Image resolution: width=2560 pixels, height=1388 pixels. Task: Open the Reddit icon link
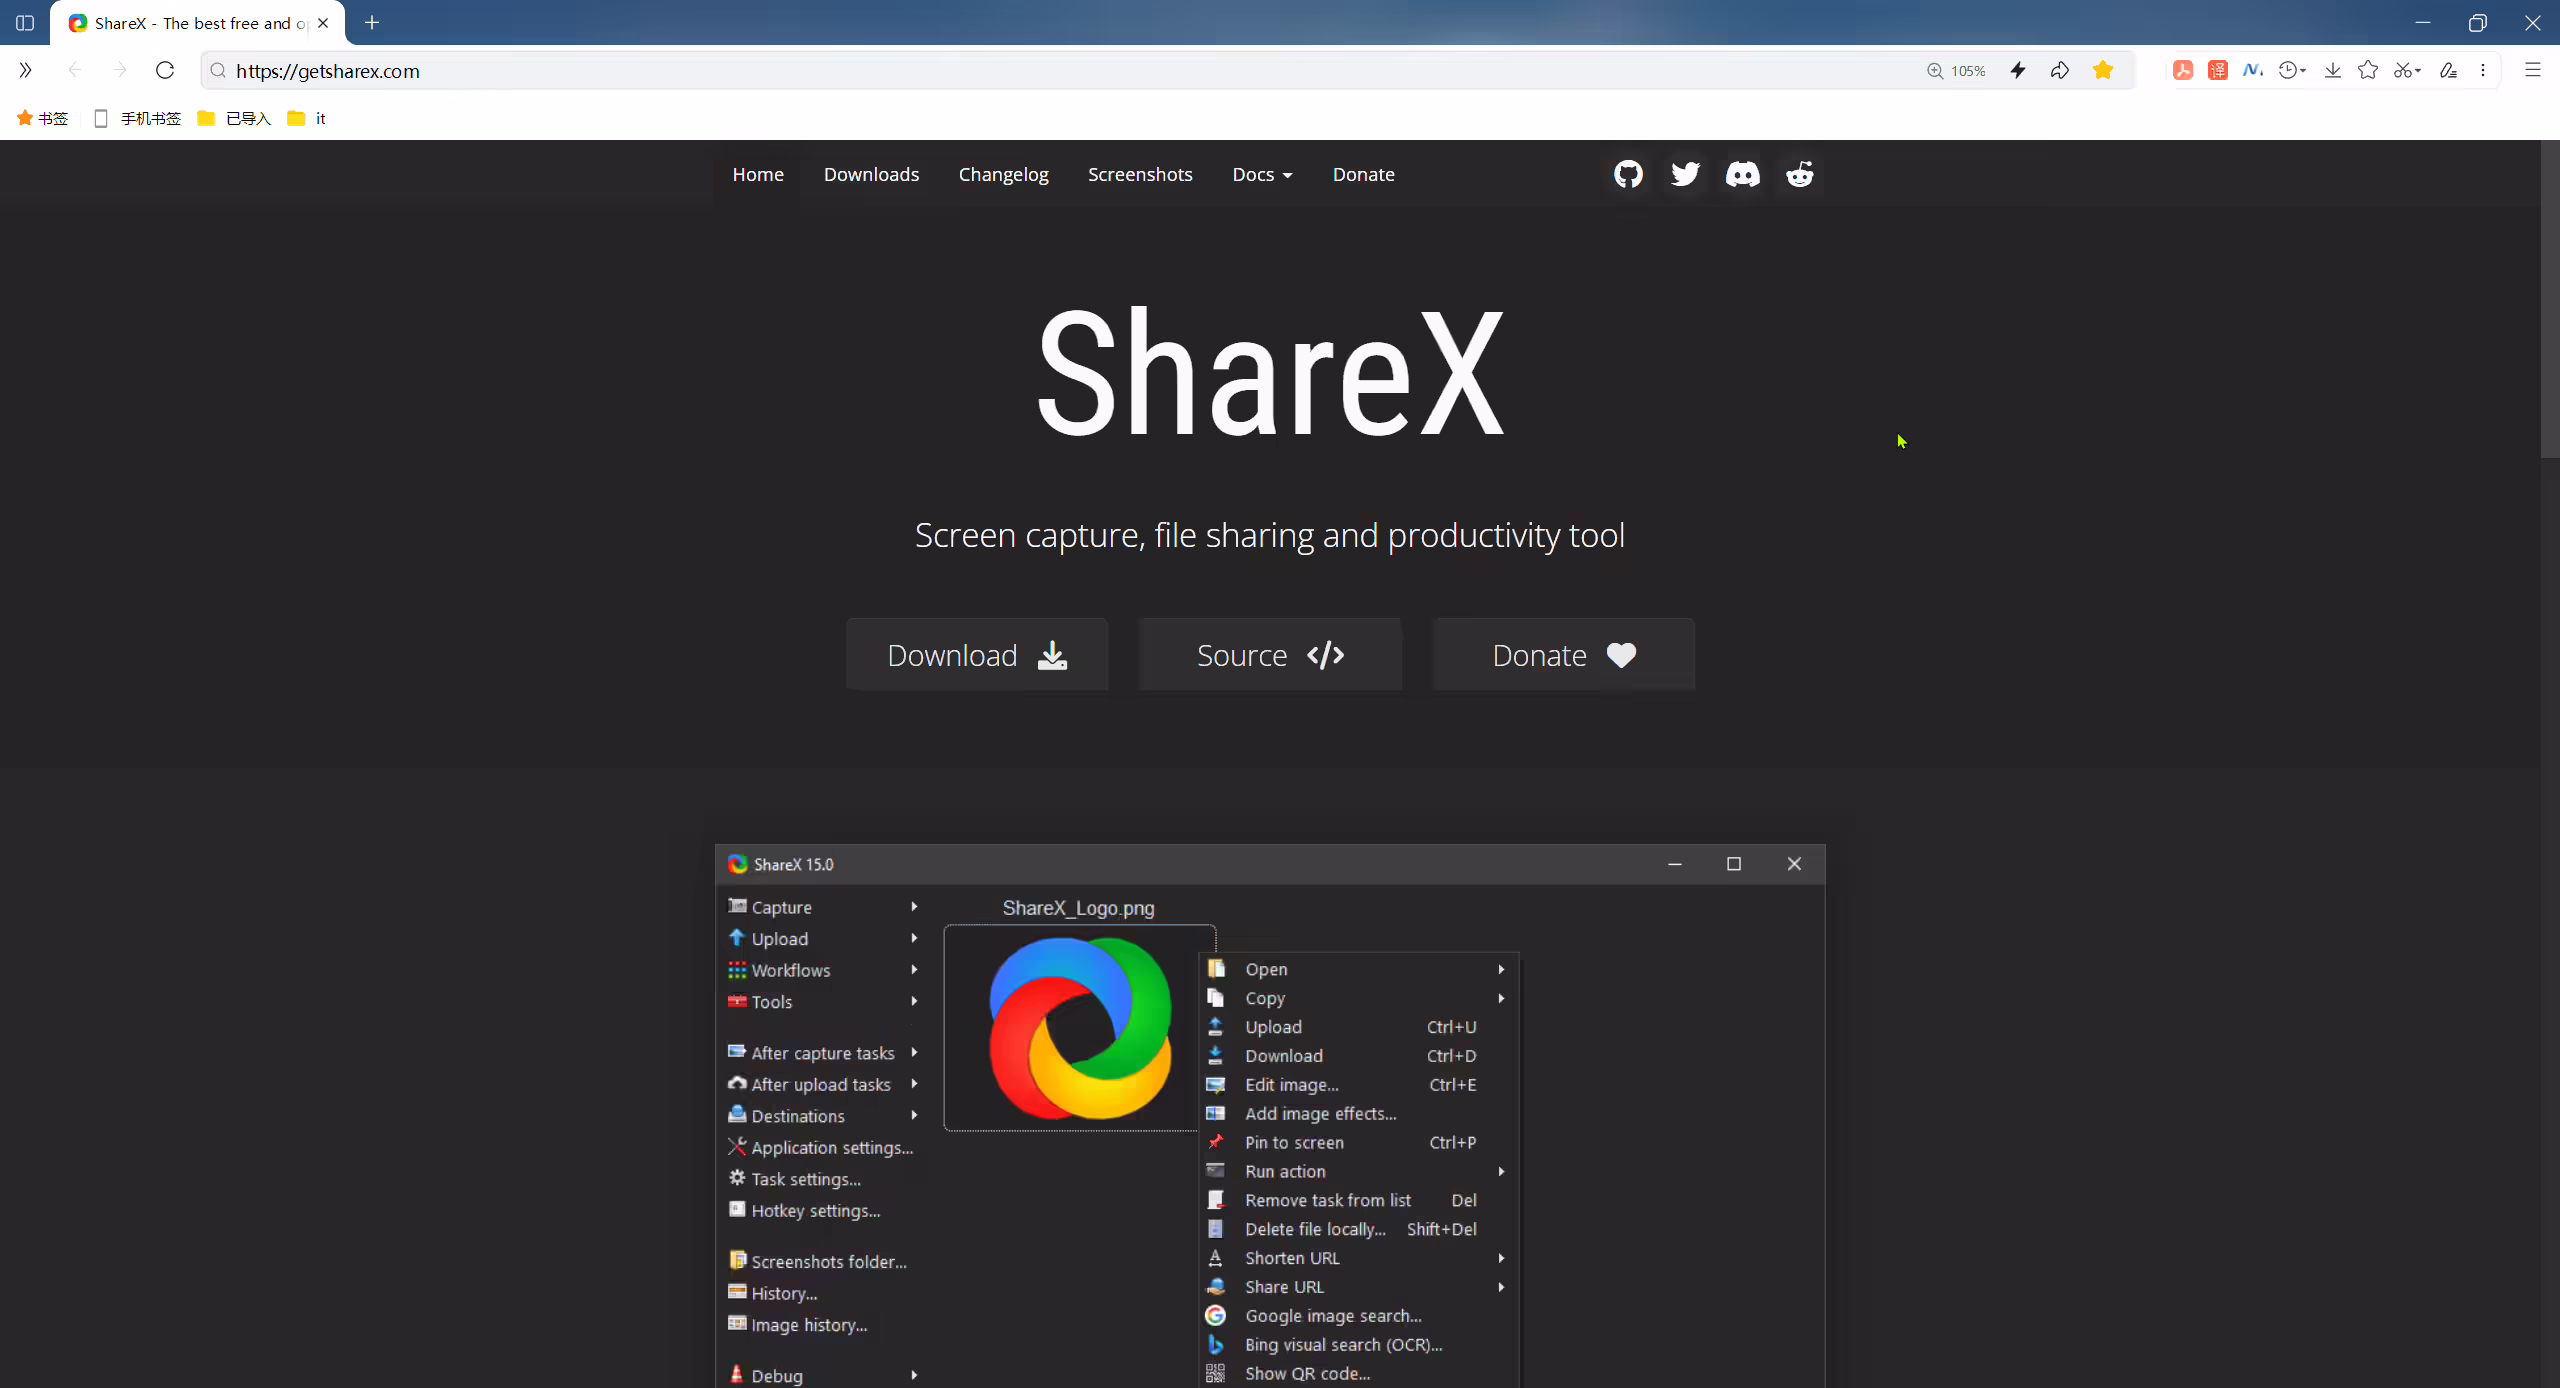click(x=1800, y=174)
